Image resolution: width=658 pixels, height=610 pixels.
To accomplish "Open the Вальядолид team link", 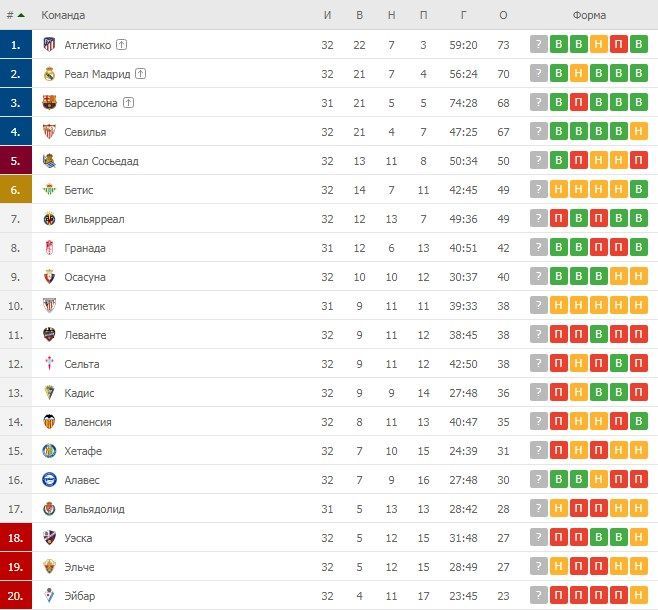I will click(94, 509).
